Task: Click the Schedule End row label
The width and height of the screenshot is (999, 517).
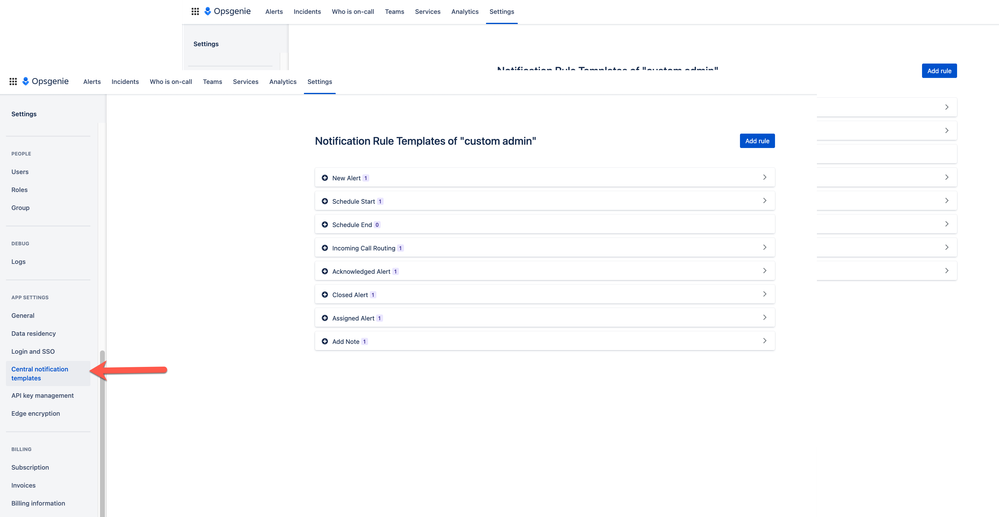Action: (352, 225)
